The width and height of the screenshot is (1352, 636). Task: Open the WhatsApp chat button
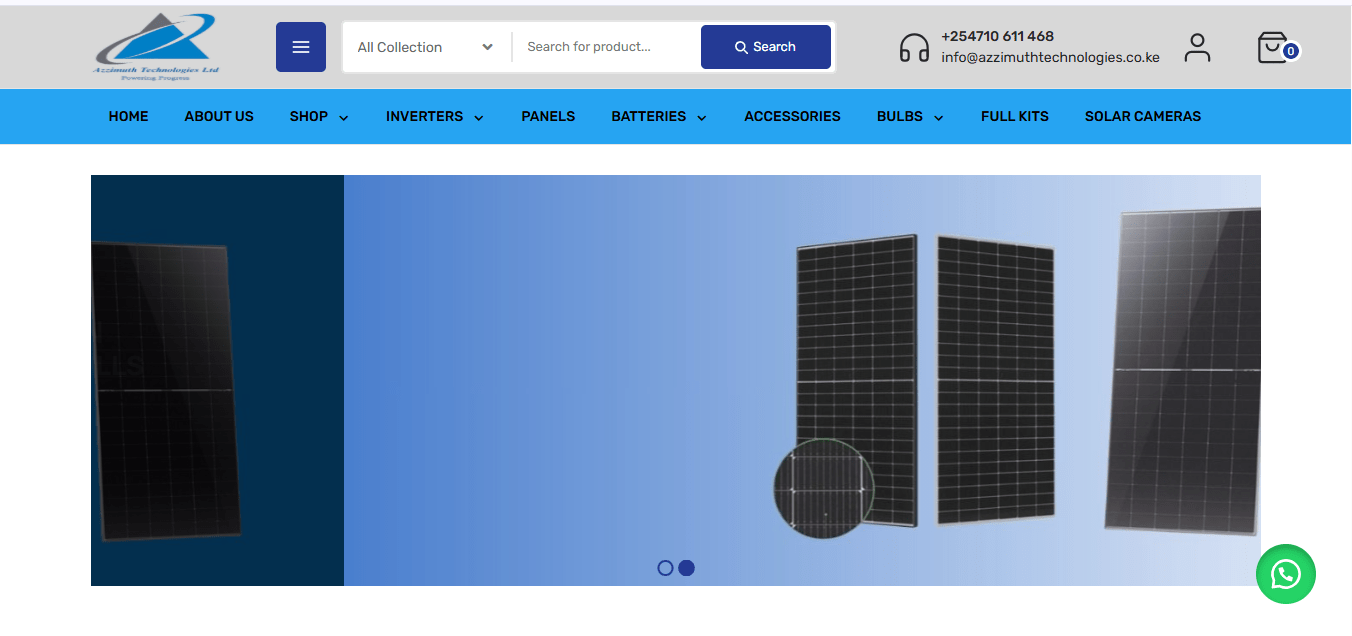pyautogui.click(x=1286, y=574)
